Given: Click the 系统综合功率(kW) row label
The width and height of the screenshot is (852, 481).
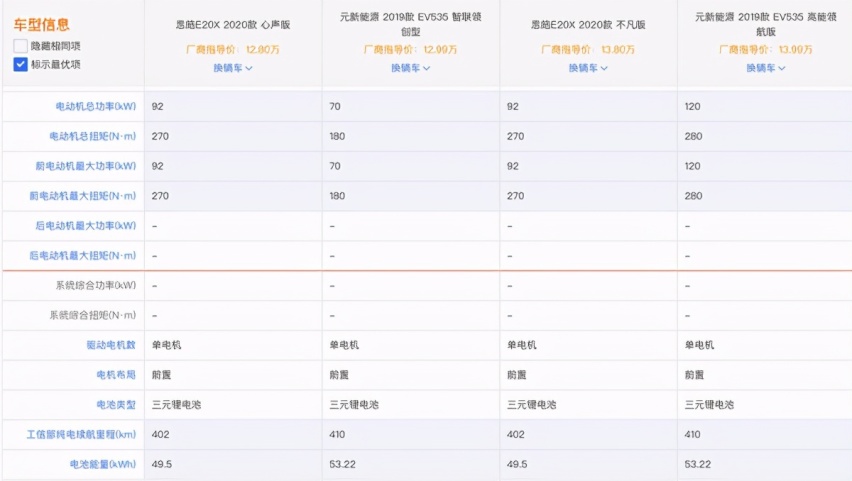Looking at the screenshot, I should click(96, 285).
